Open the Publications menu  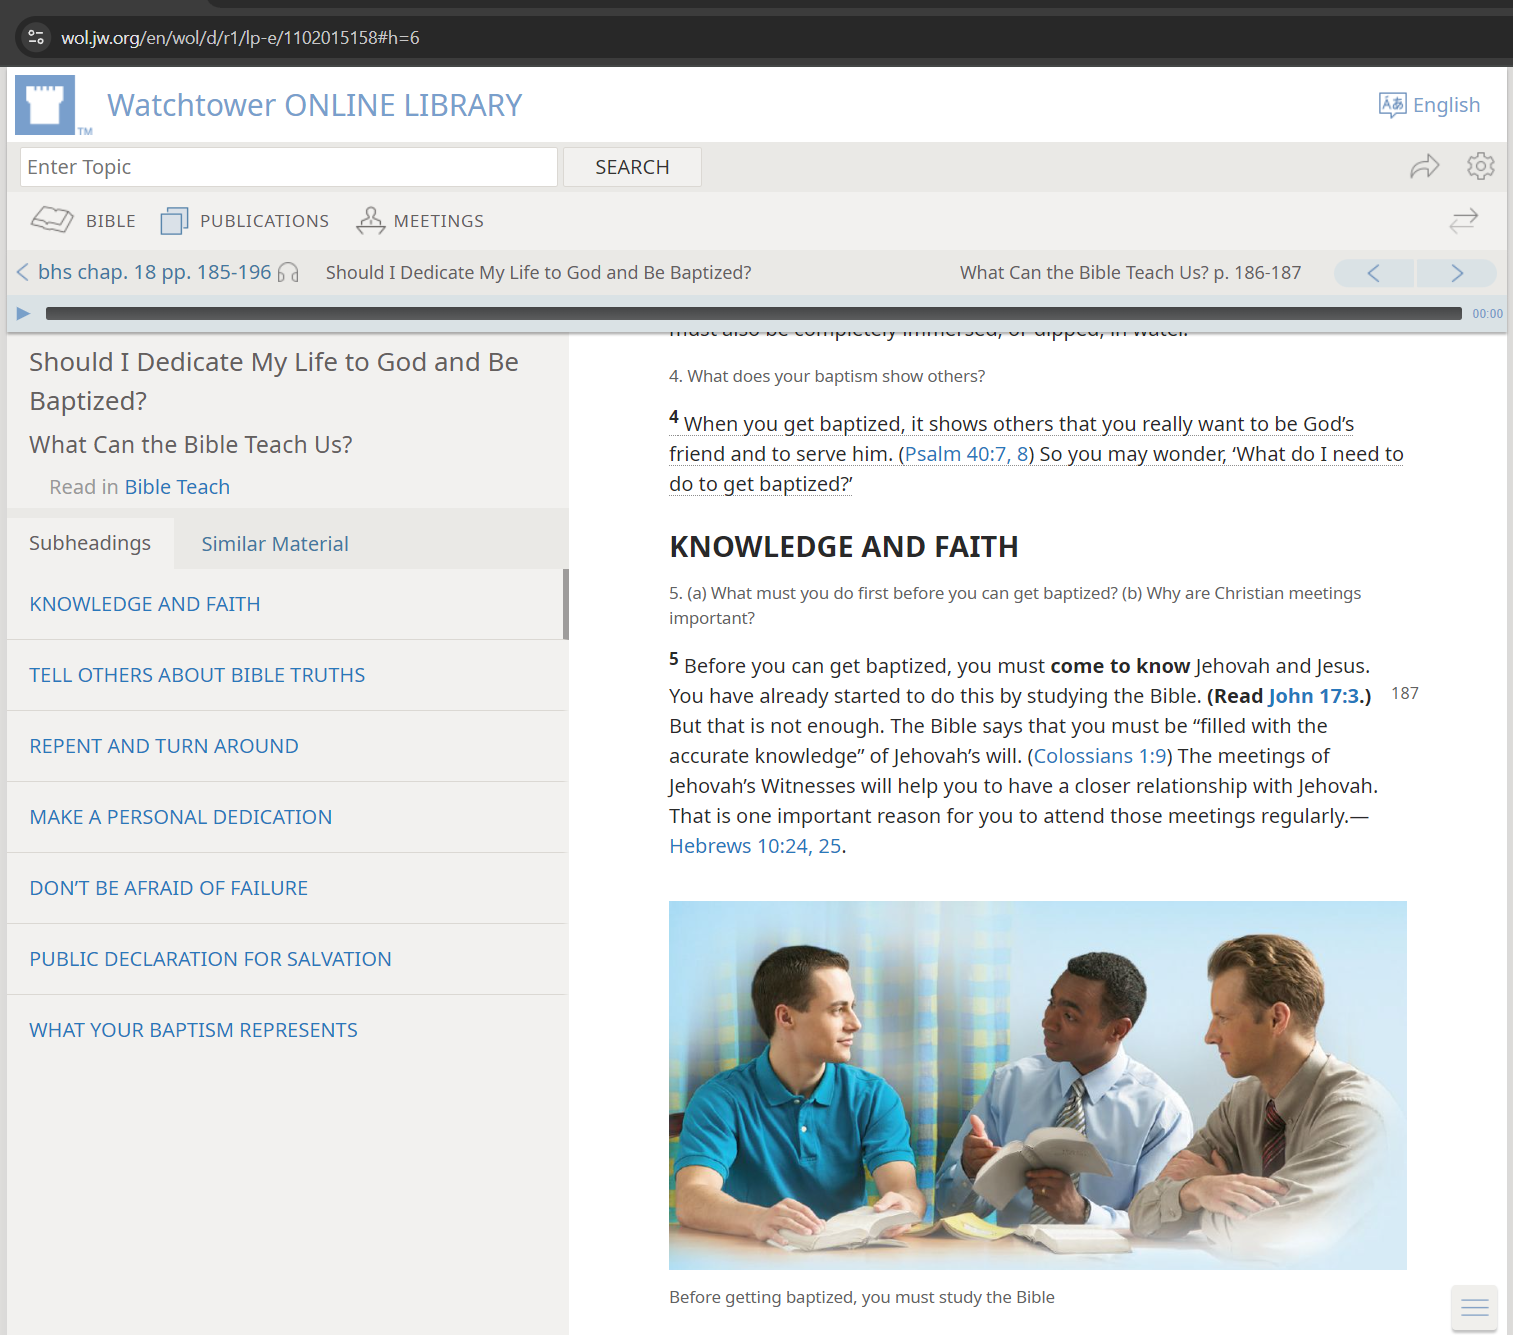245,220
